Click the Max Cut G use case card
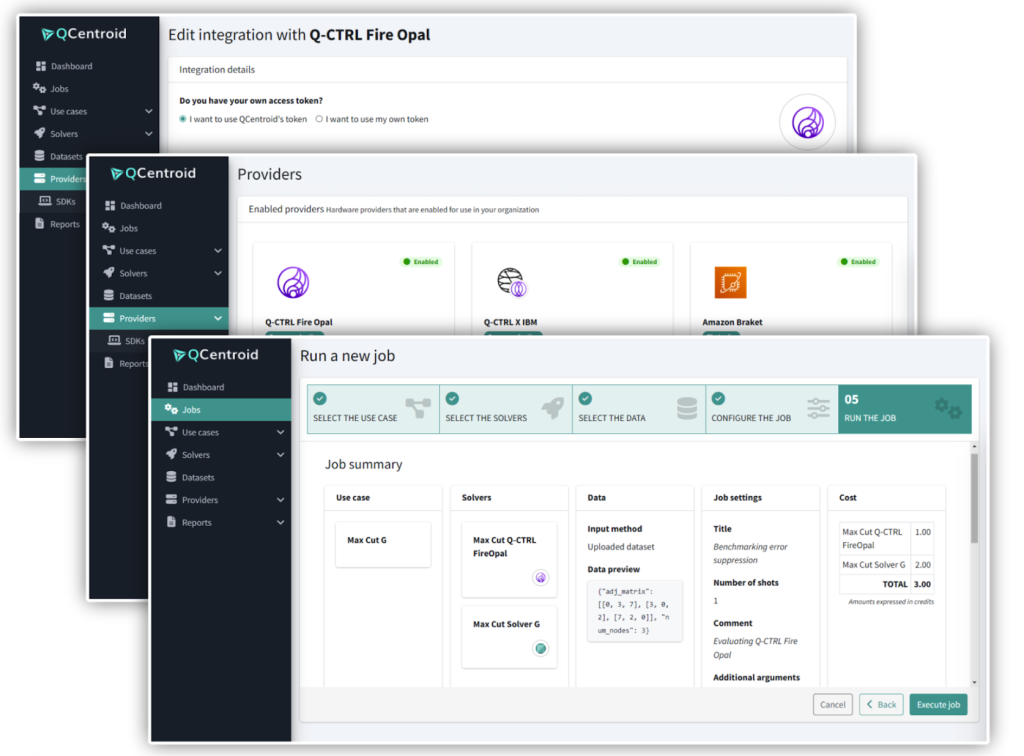Image resolution: width=1024 pixels, height=756 pixels. [x=382, y=541]
